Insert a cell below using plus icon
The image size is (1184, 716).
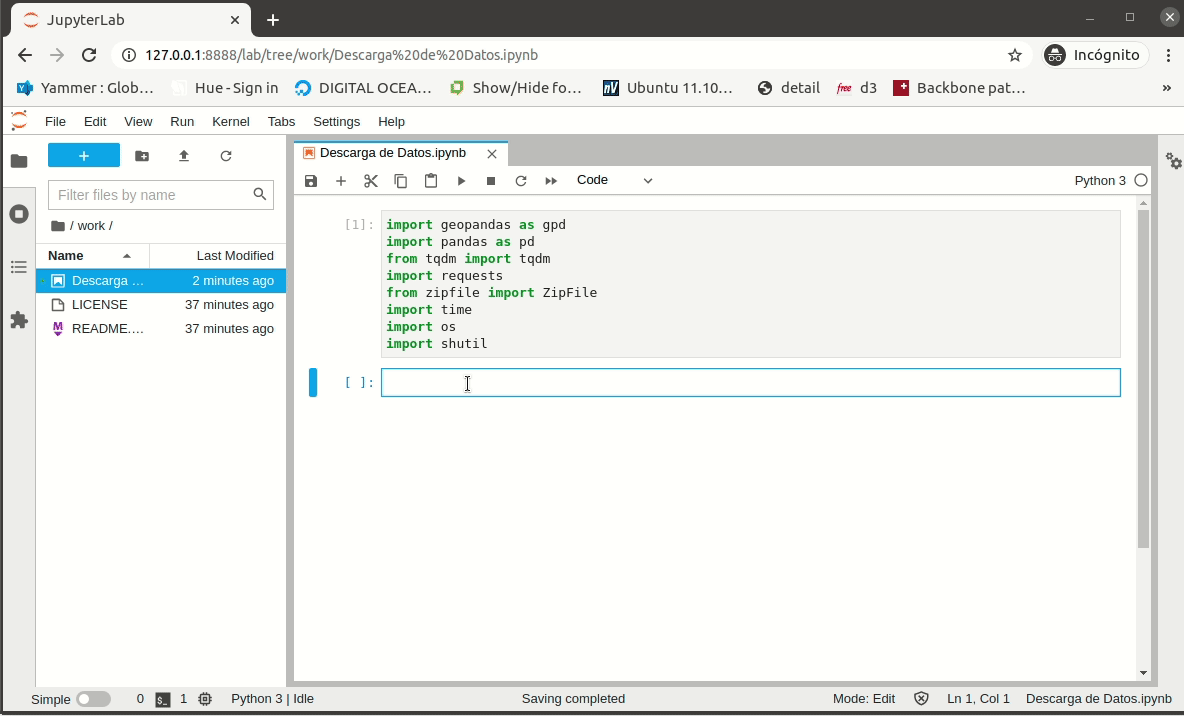tap(341, 181)
